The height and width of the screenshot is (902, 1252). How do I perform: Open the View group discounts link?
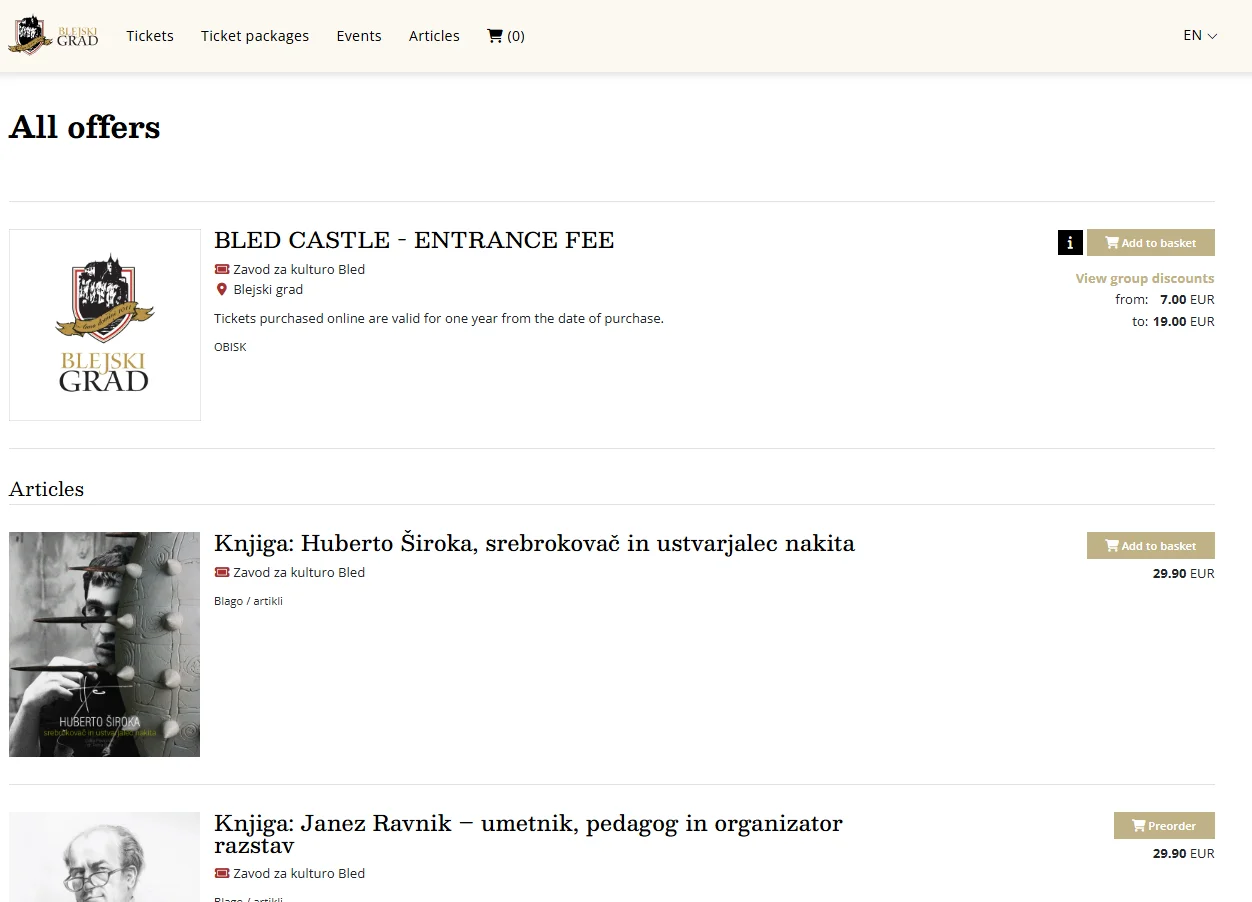click(x=1144, y=278)
